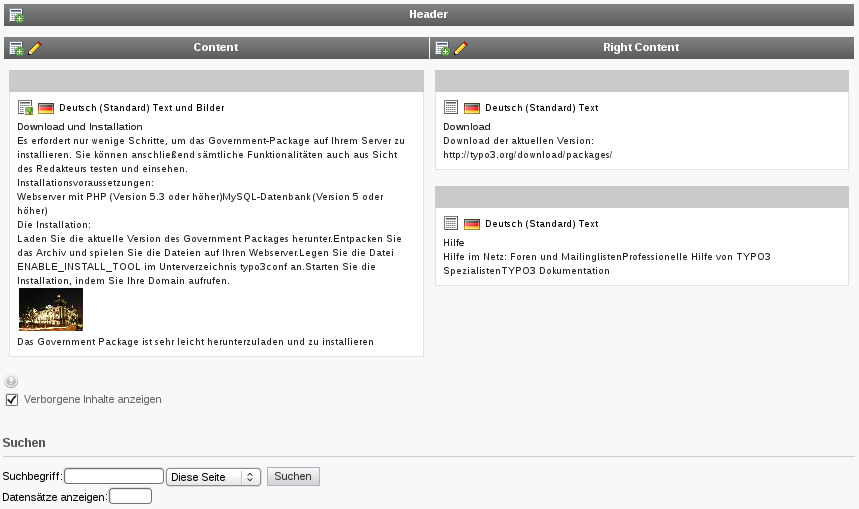Add new content element in Right Content column
859x509 pixels.
(442, 48)
